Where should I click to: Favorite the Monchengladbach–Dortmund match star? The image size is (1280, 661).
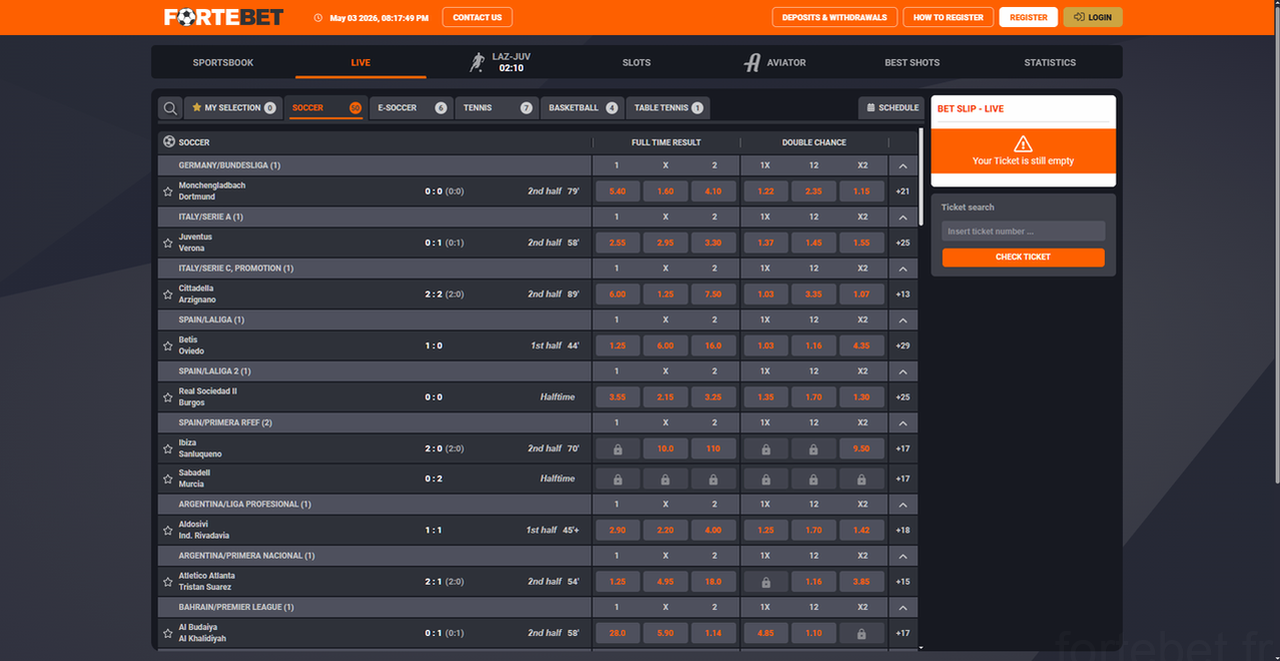coord(168,191)
